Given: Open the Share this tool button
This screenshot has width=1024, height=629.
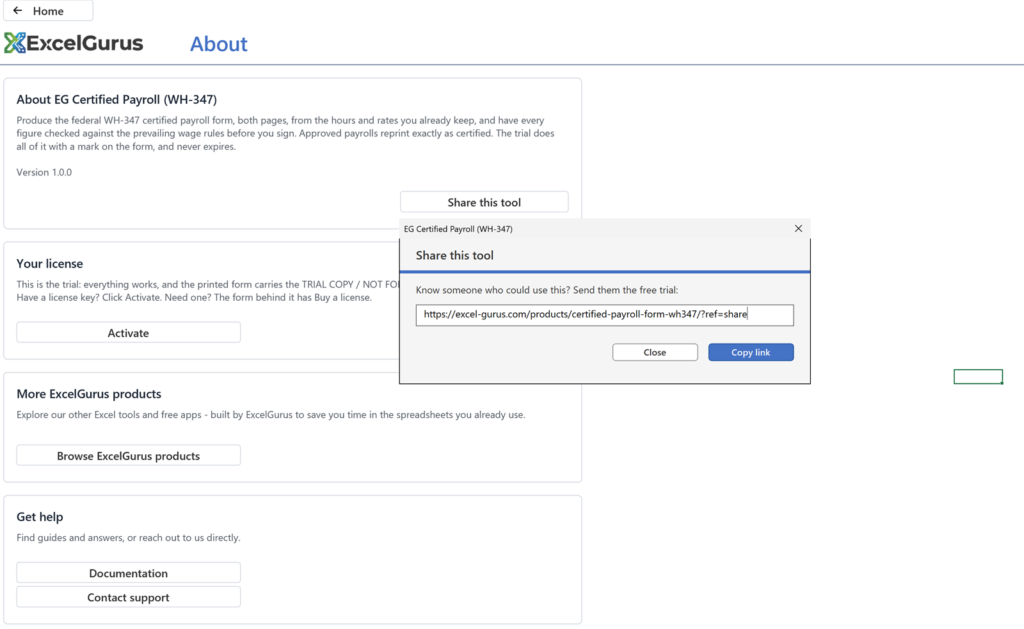Looking at the screenshot, I should point(484,202).
